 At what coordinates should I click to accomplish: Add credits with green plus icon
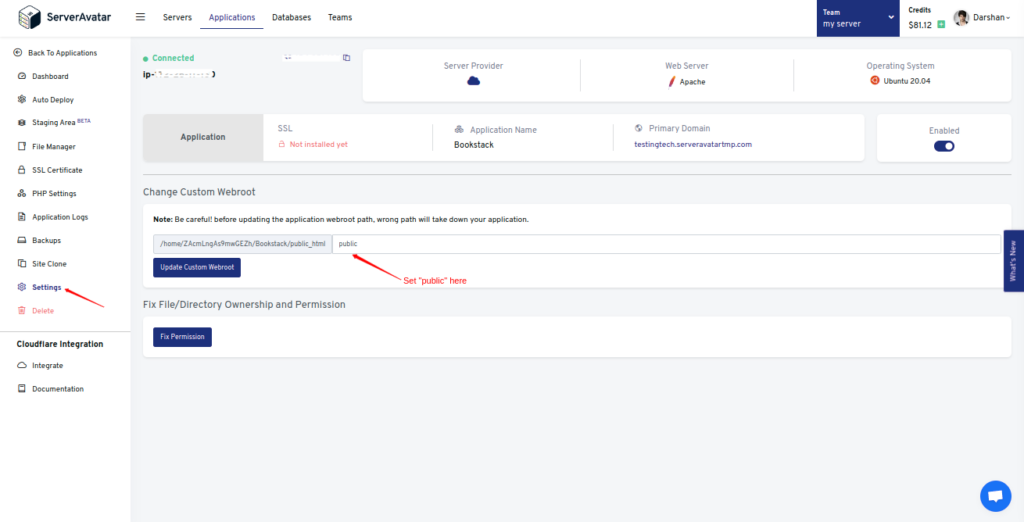coord(941,25)
